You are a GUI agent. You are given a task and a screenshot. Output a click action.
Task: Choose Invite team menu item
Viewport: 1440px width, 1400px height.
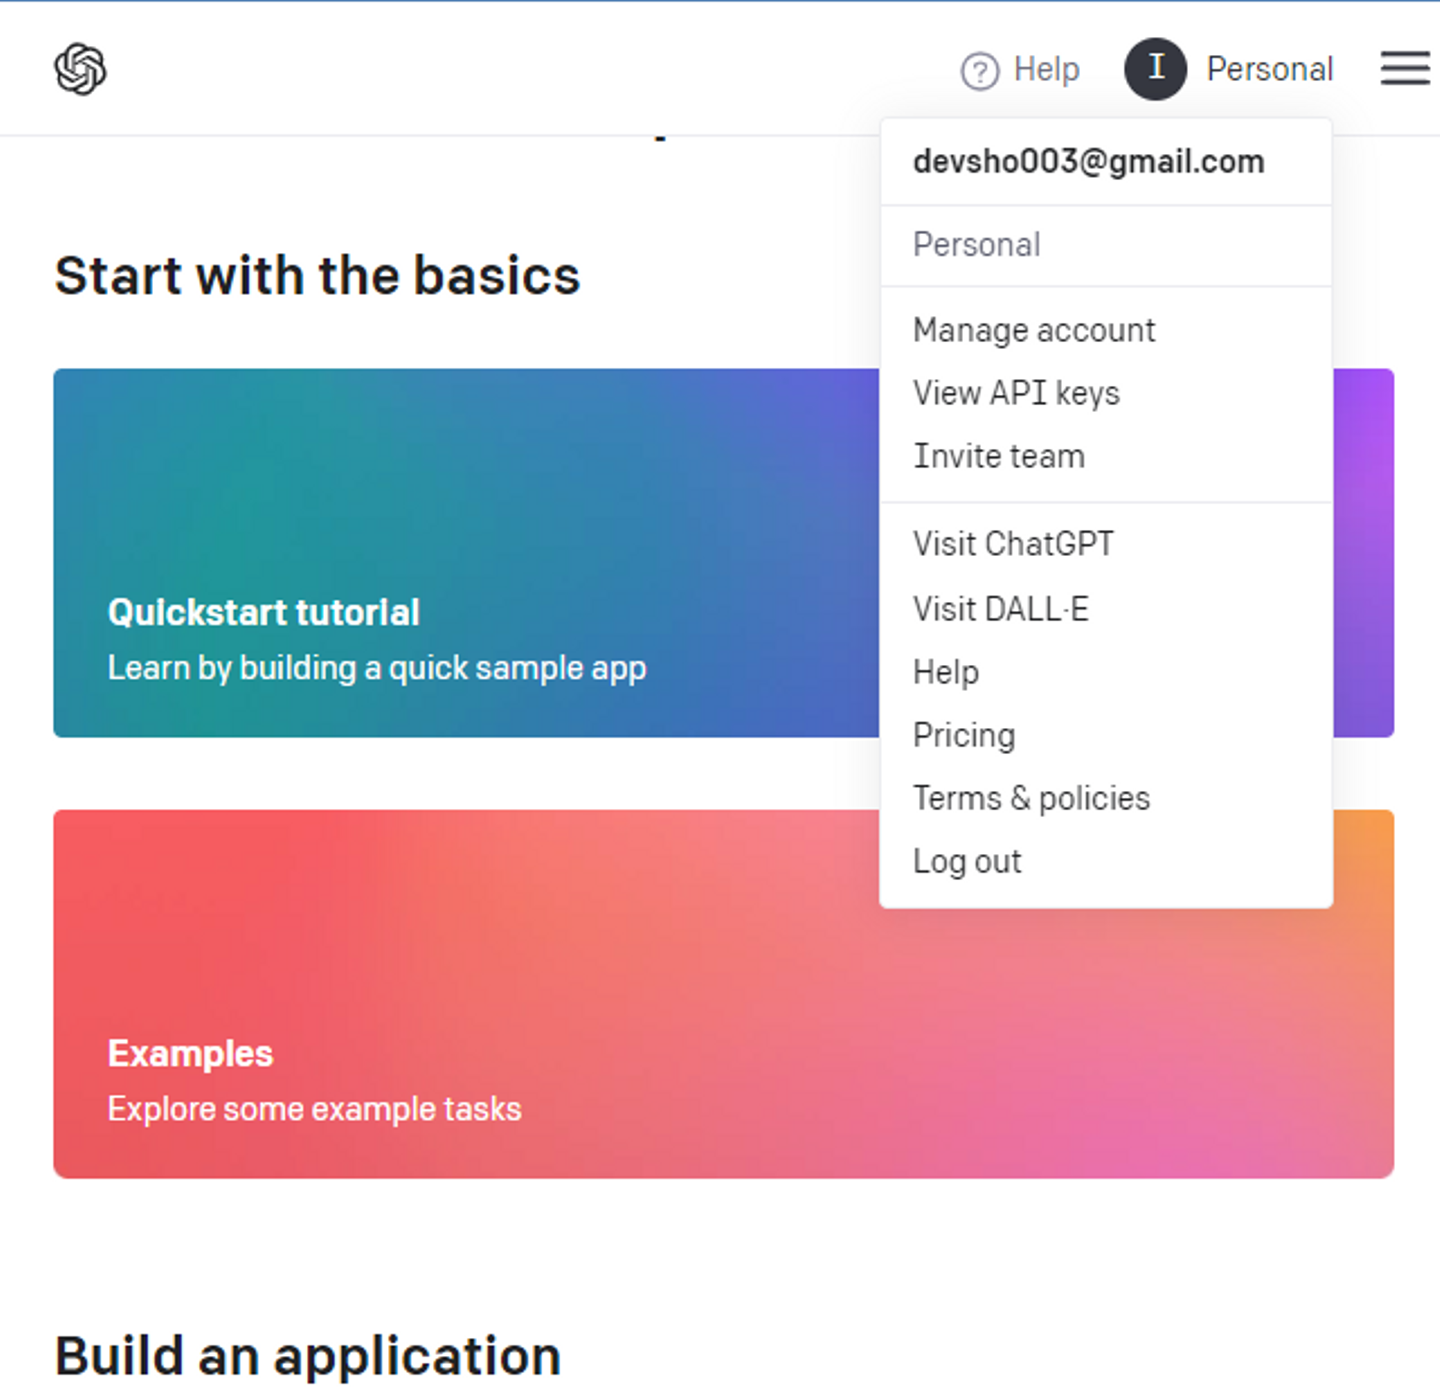tap(998, 456)
